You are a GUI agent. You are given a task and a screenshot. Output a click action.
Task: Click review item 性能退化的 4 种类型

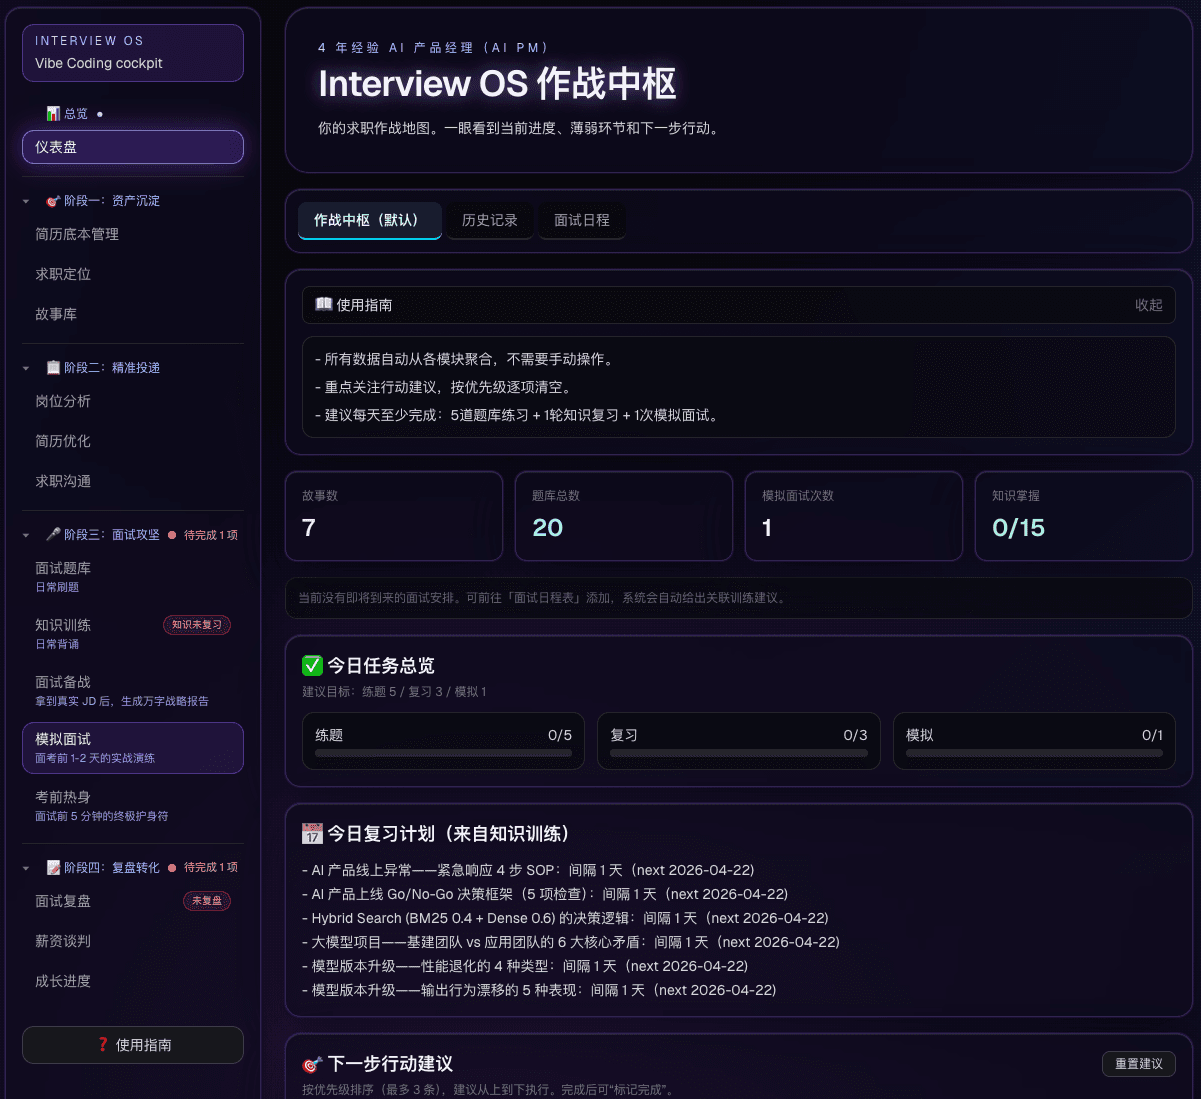coord(525,966)
